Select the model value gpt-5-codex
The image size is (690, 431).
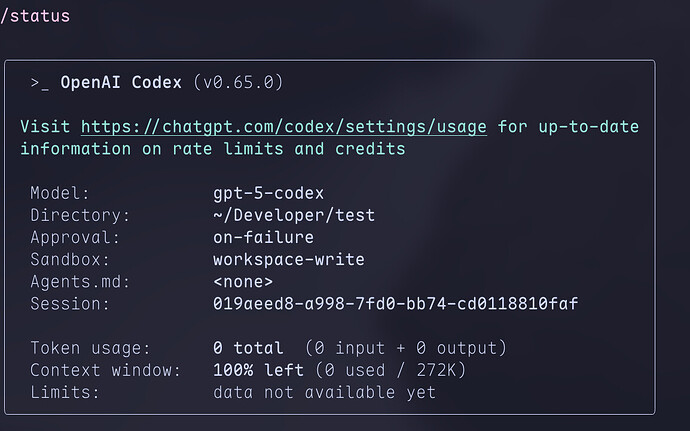tap(268, 193)
